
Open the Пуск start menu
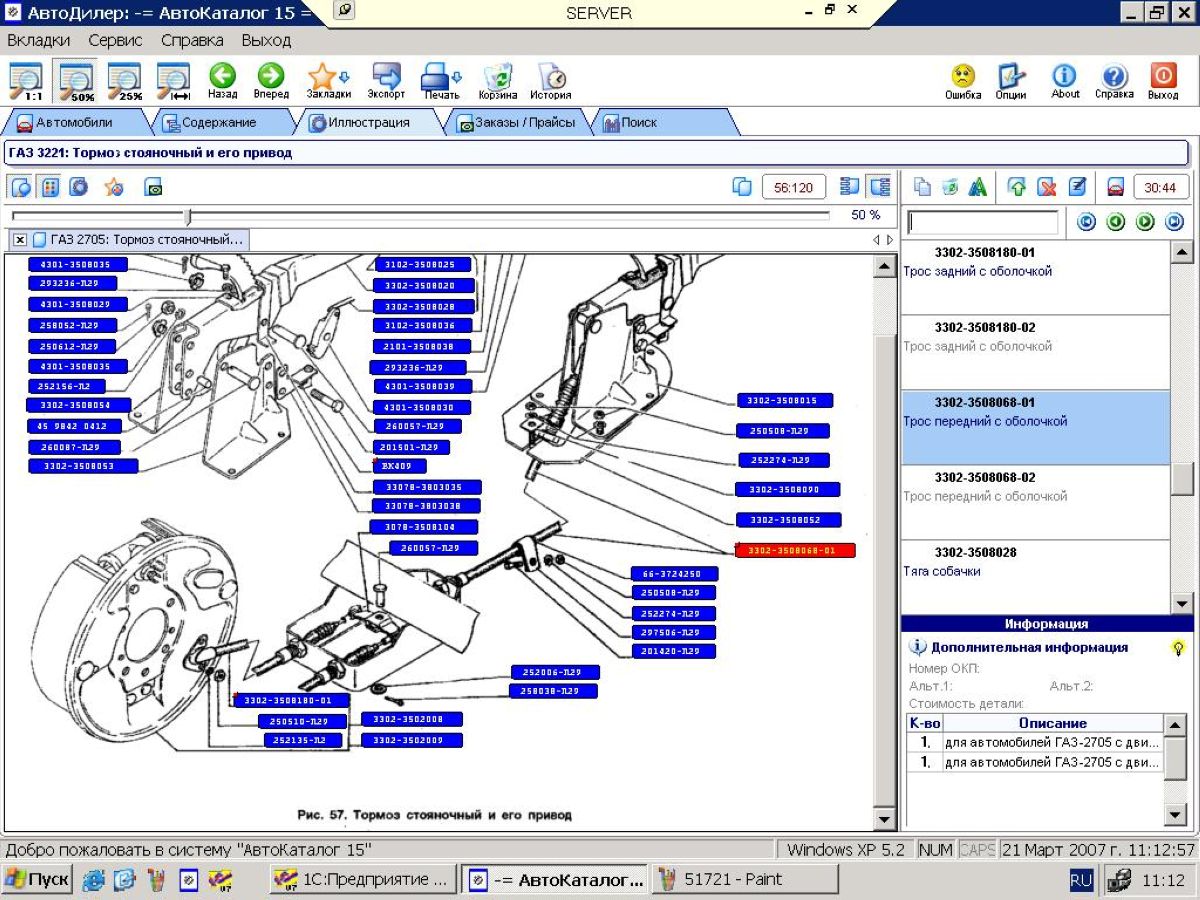point(37,880)
